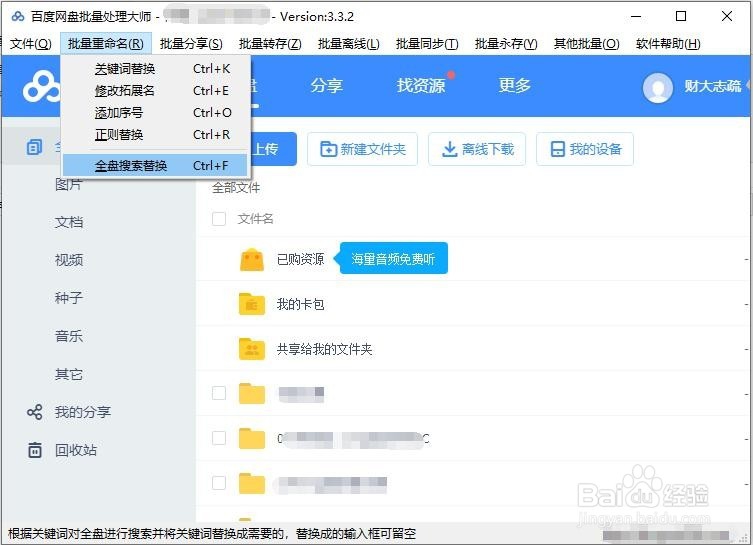Screen dimensions: 753x545
Task: Choose 添加序号 menu entry
Action: pyautogui.click(x=155, y=112)
